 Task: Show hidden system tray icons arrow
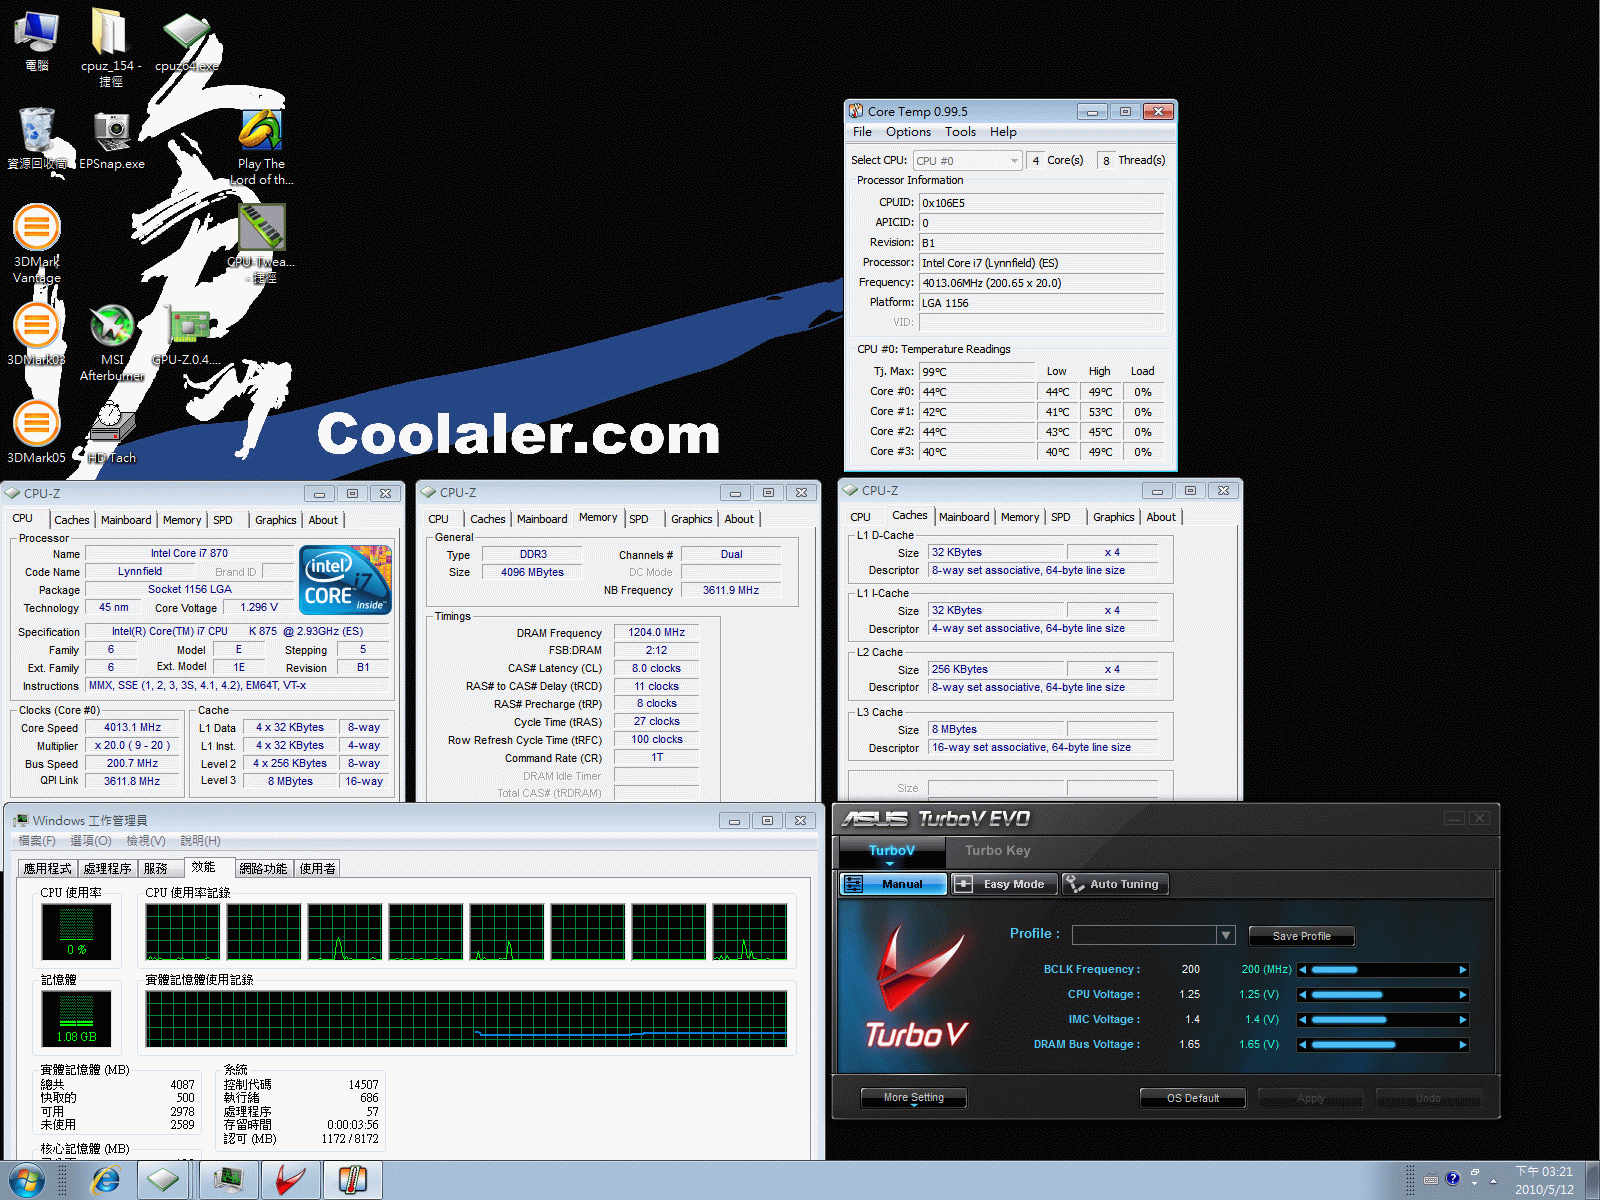point(1493,1181)
